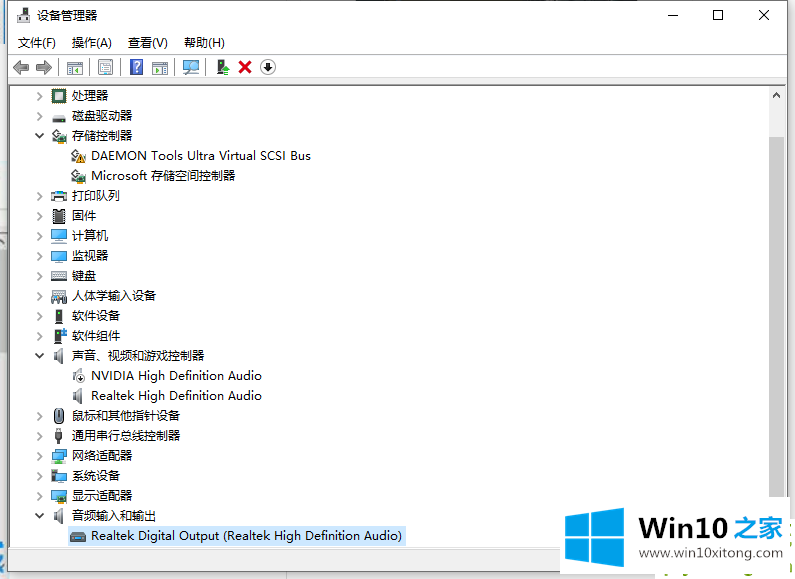
Task: Select the 系统设备 tree item label
Action: coord(96,476)
